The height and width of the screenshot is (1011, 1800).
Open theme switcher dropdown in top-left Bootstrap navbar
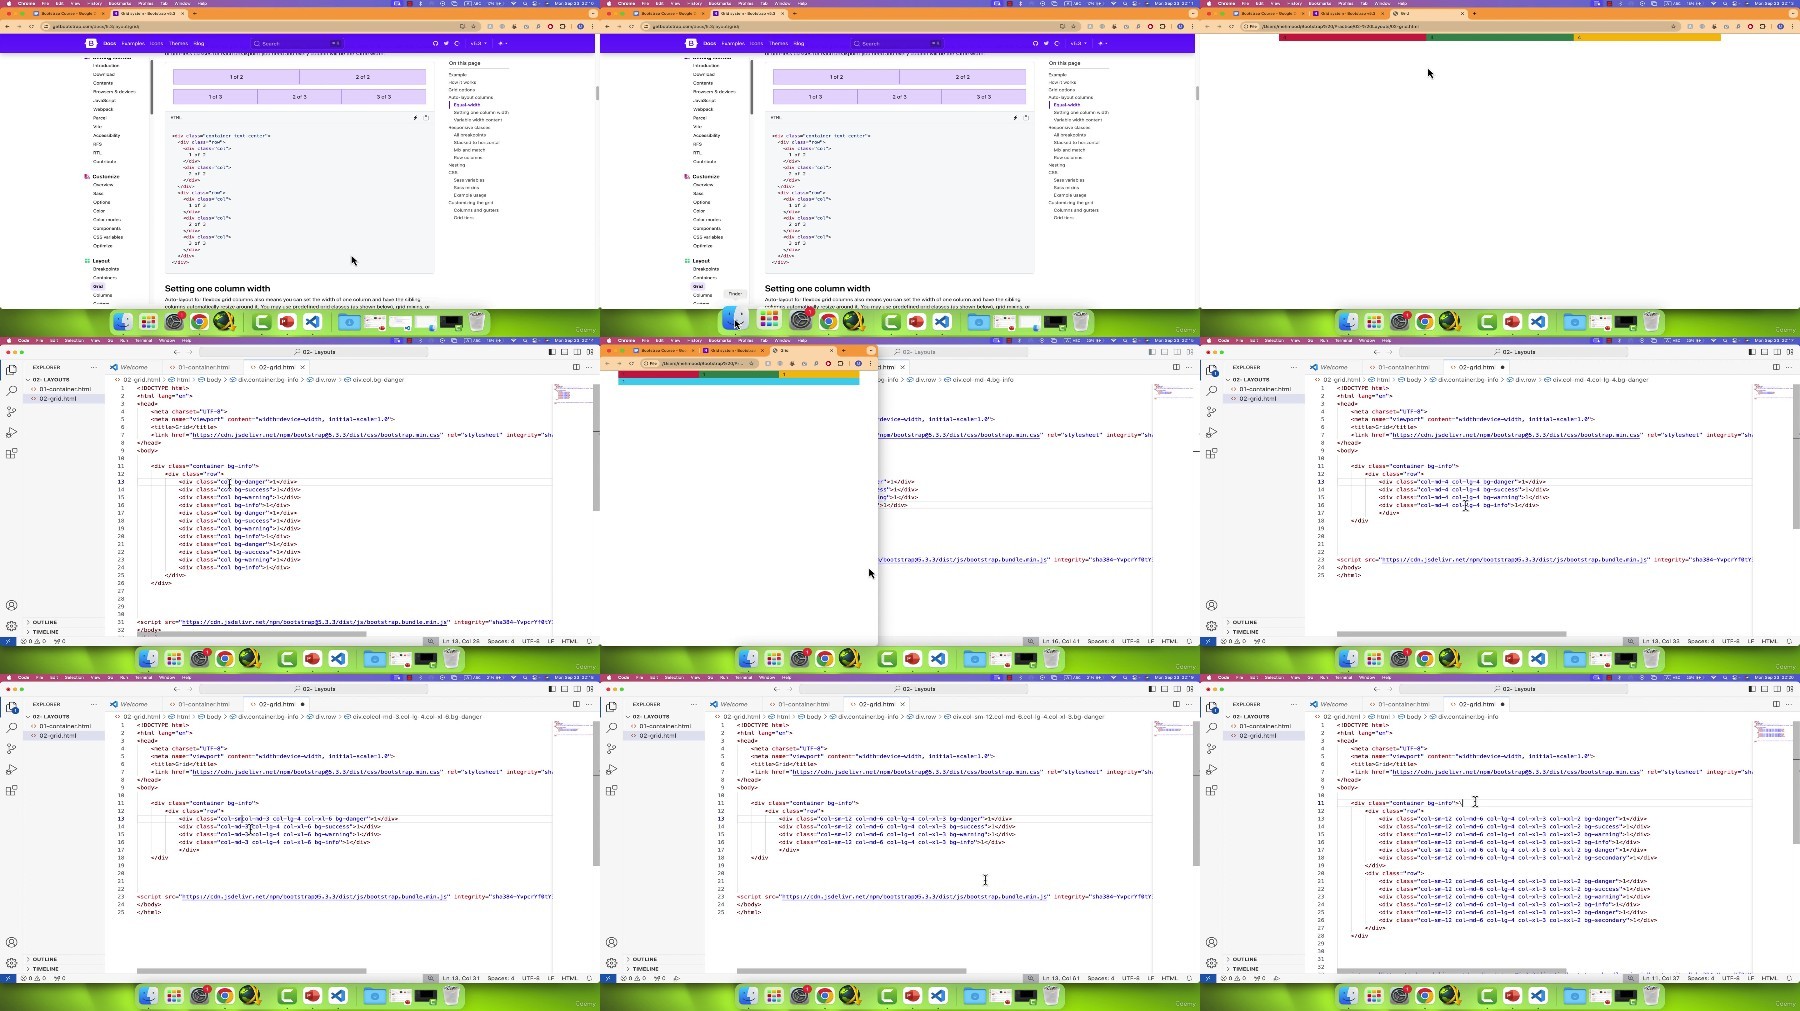[x=502, y=43]
